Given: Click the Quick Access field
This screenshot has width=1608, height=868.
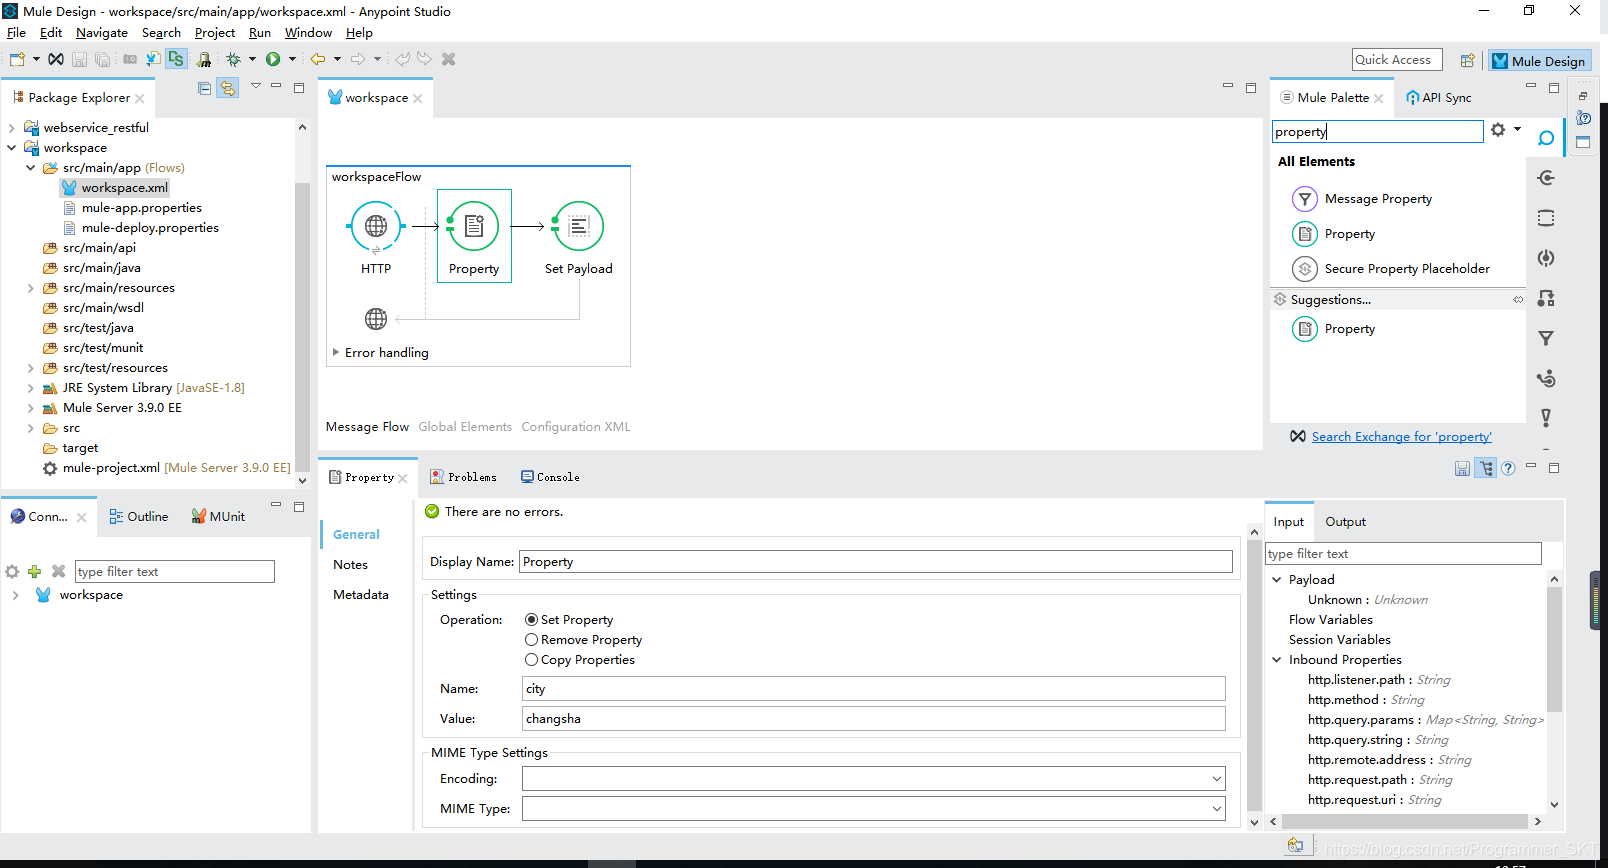Looking at the screenshot, I should 1397,60.
